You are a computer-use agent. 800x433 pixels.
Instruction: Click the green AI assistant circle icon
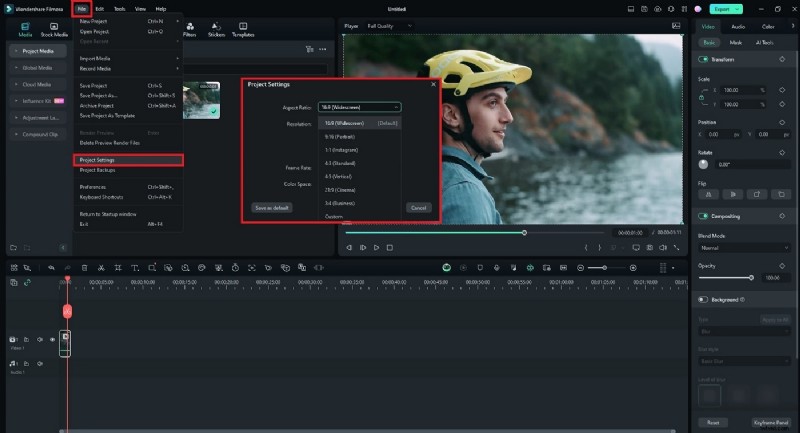click(x=446, y=268)
